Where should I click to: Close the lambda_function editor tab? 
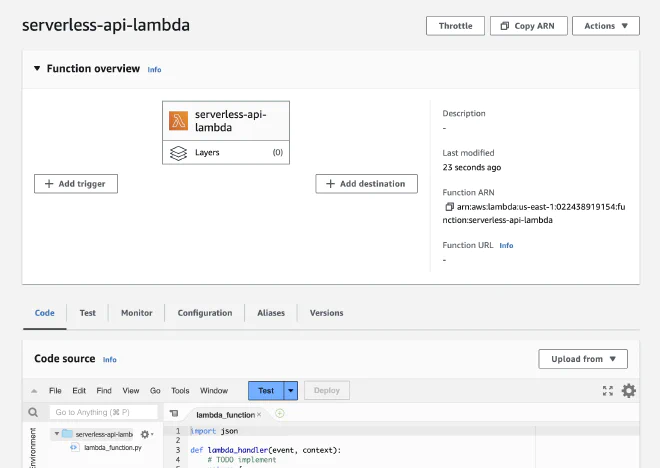pos(259,415)
